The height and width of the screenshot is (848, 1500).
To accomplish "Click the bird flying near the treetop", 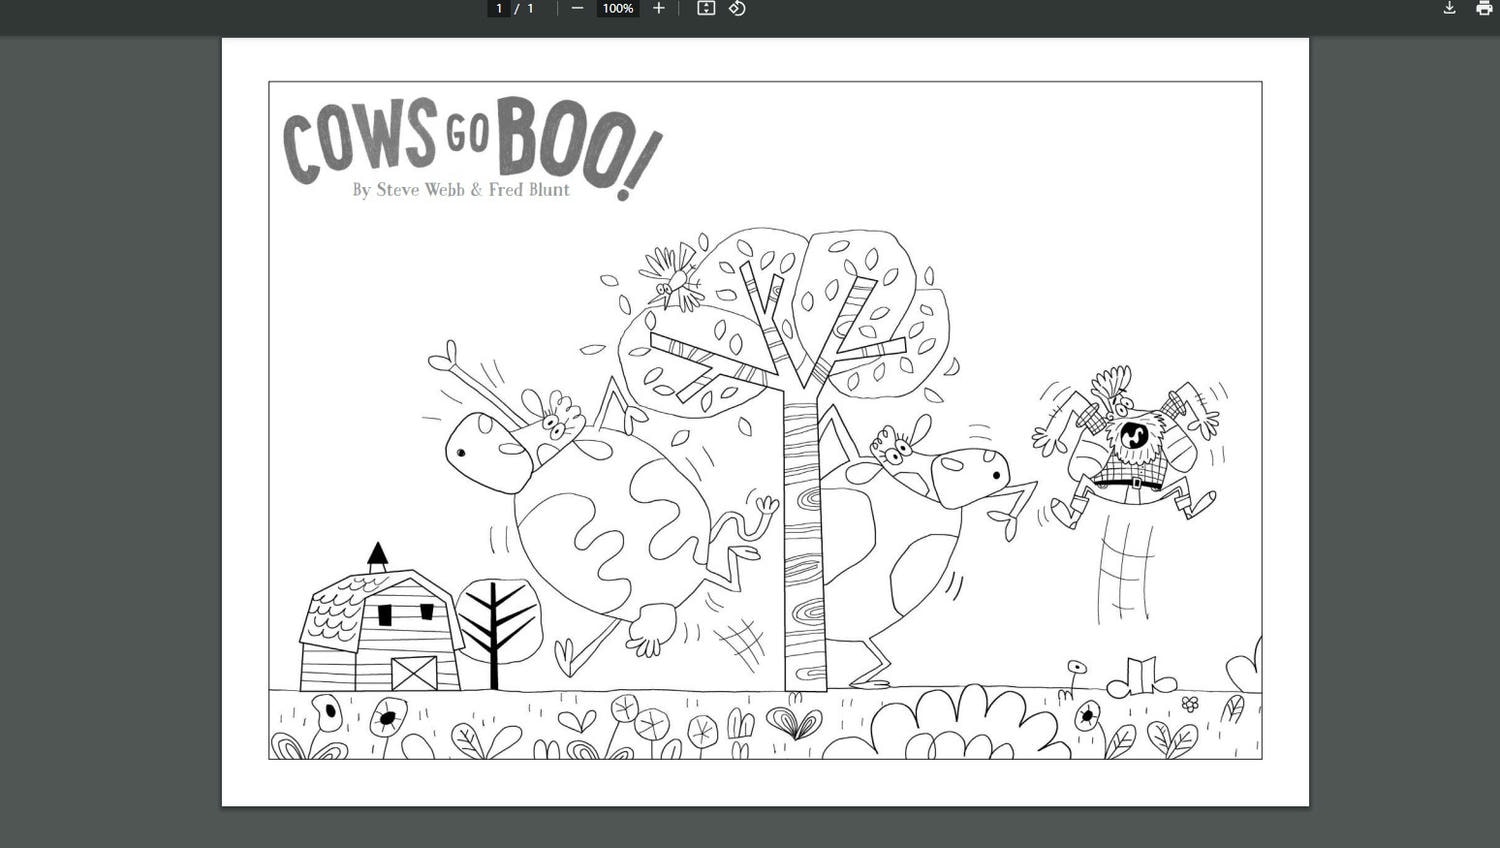I will (x=672, y=277).
